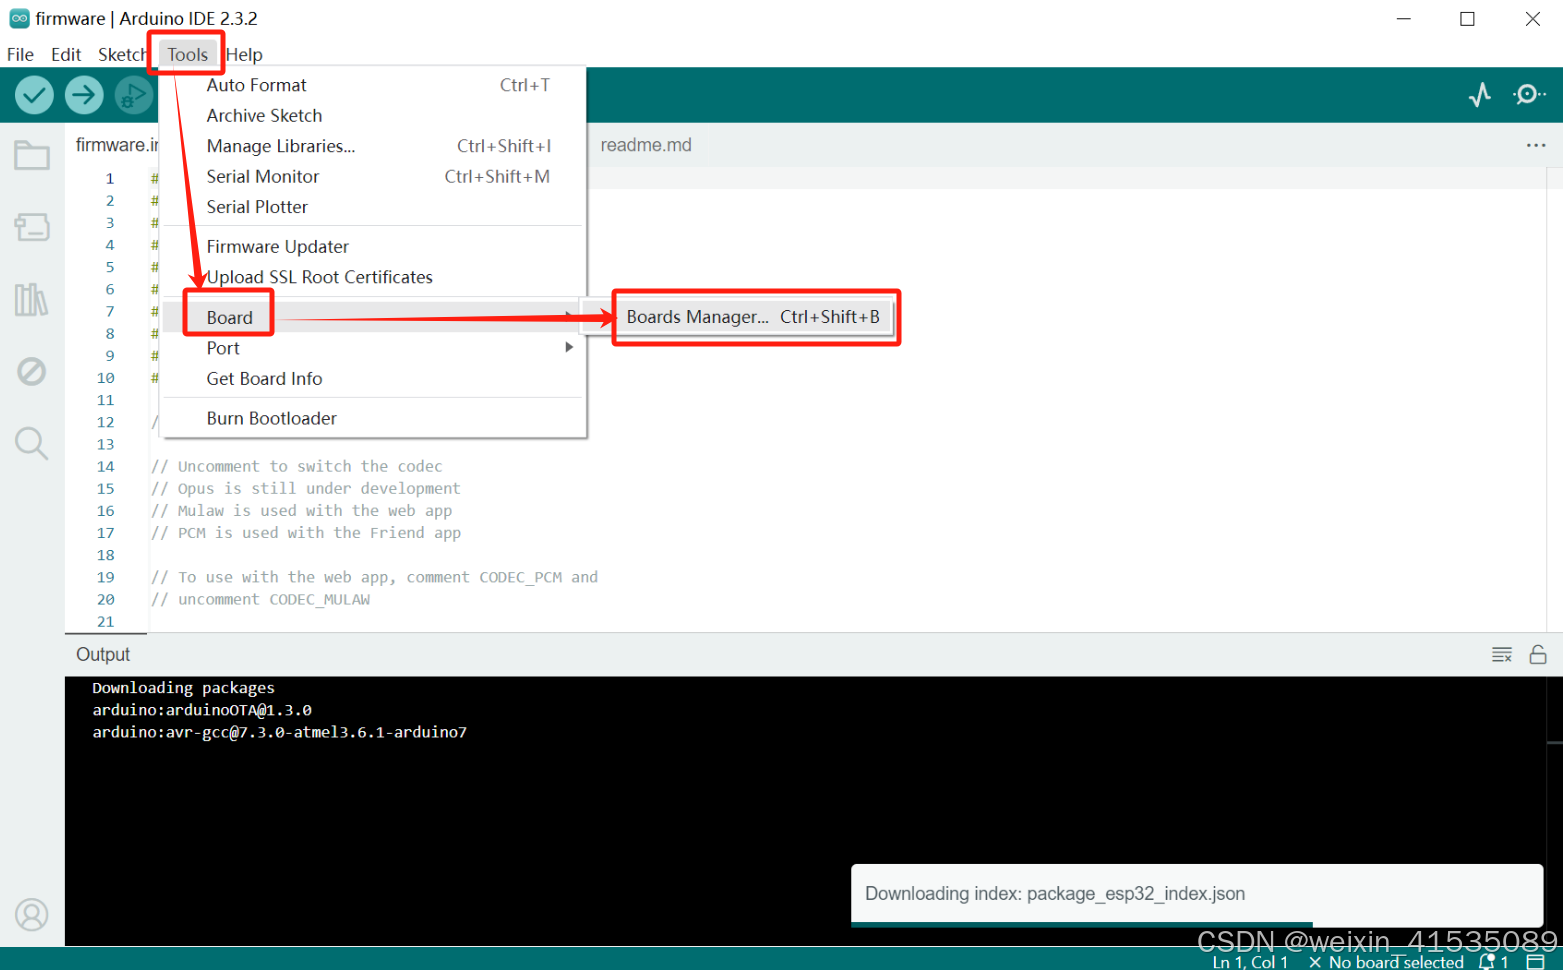Select Serial Plotter menu entry
This screenshot has height=970, width=1563.
pos(373,207)
